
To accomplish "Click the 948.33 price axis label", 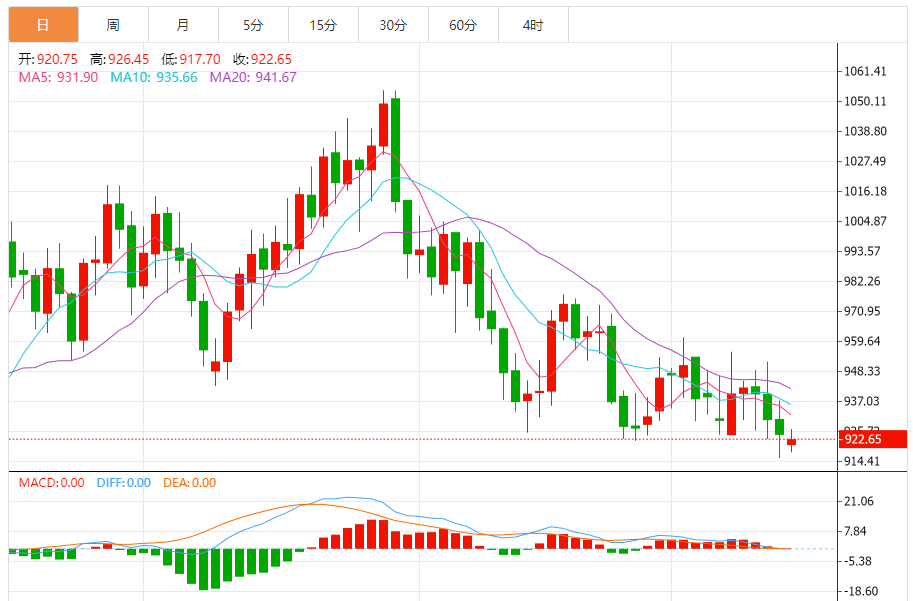I will tap(862, 372).
